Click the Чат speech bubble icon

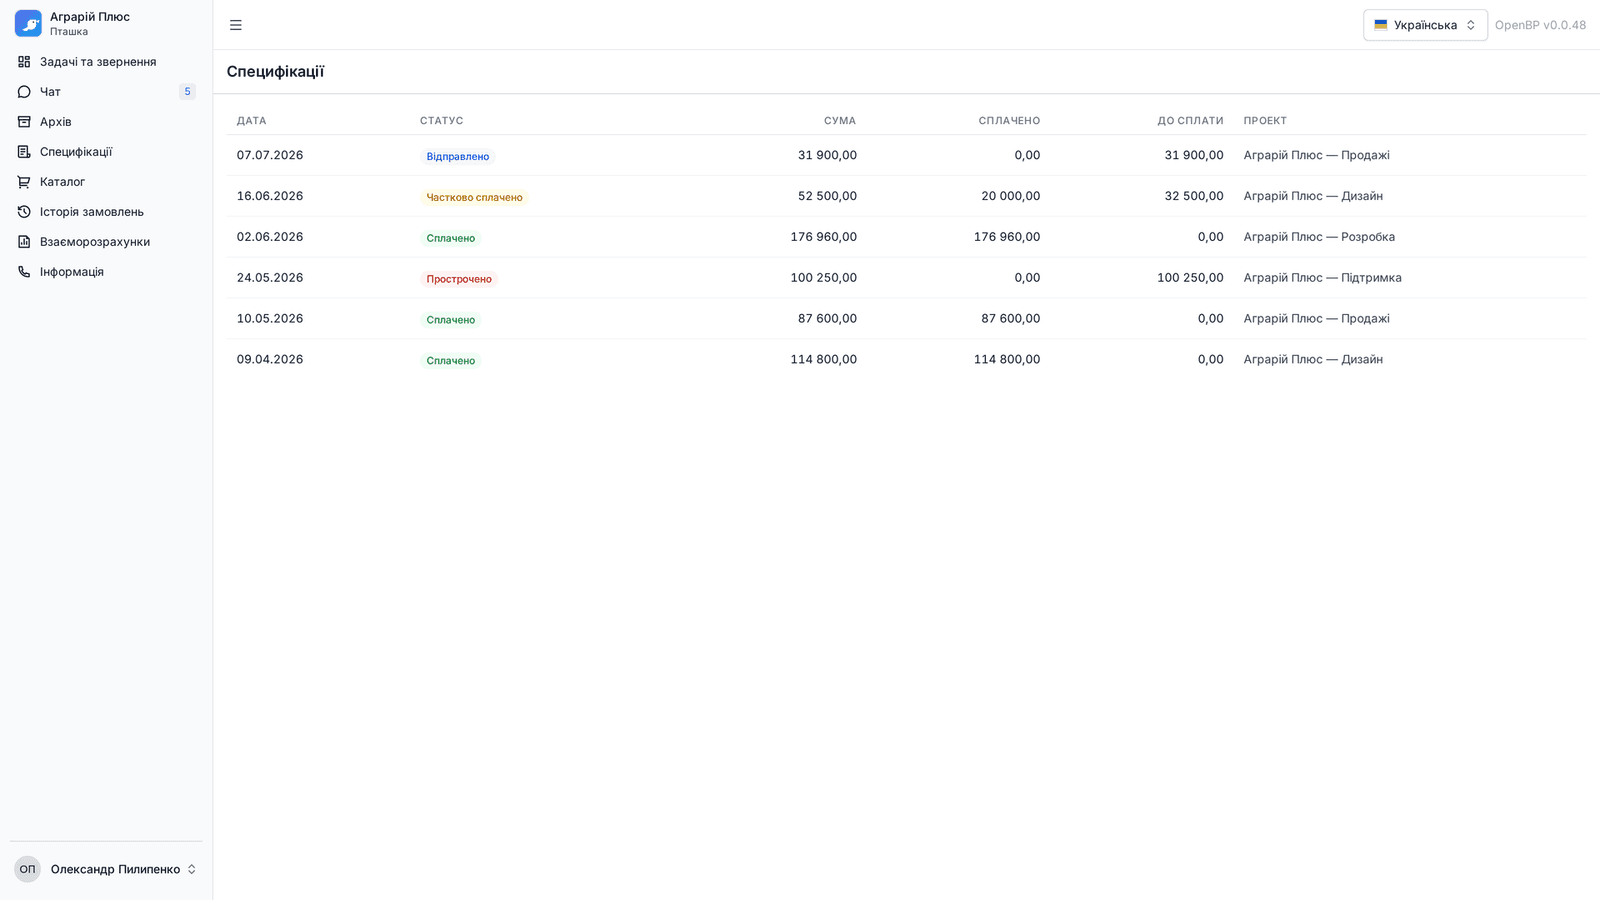click(24, 92)
